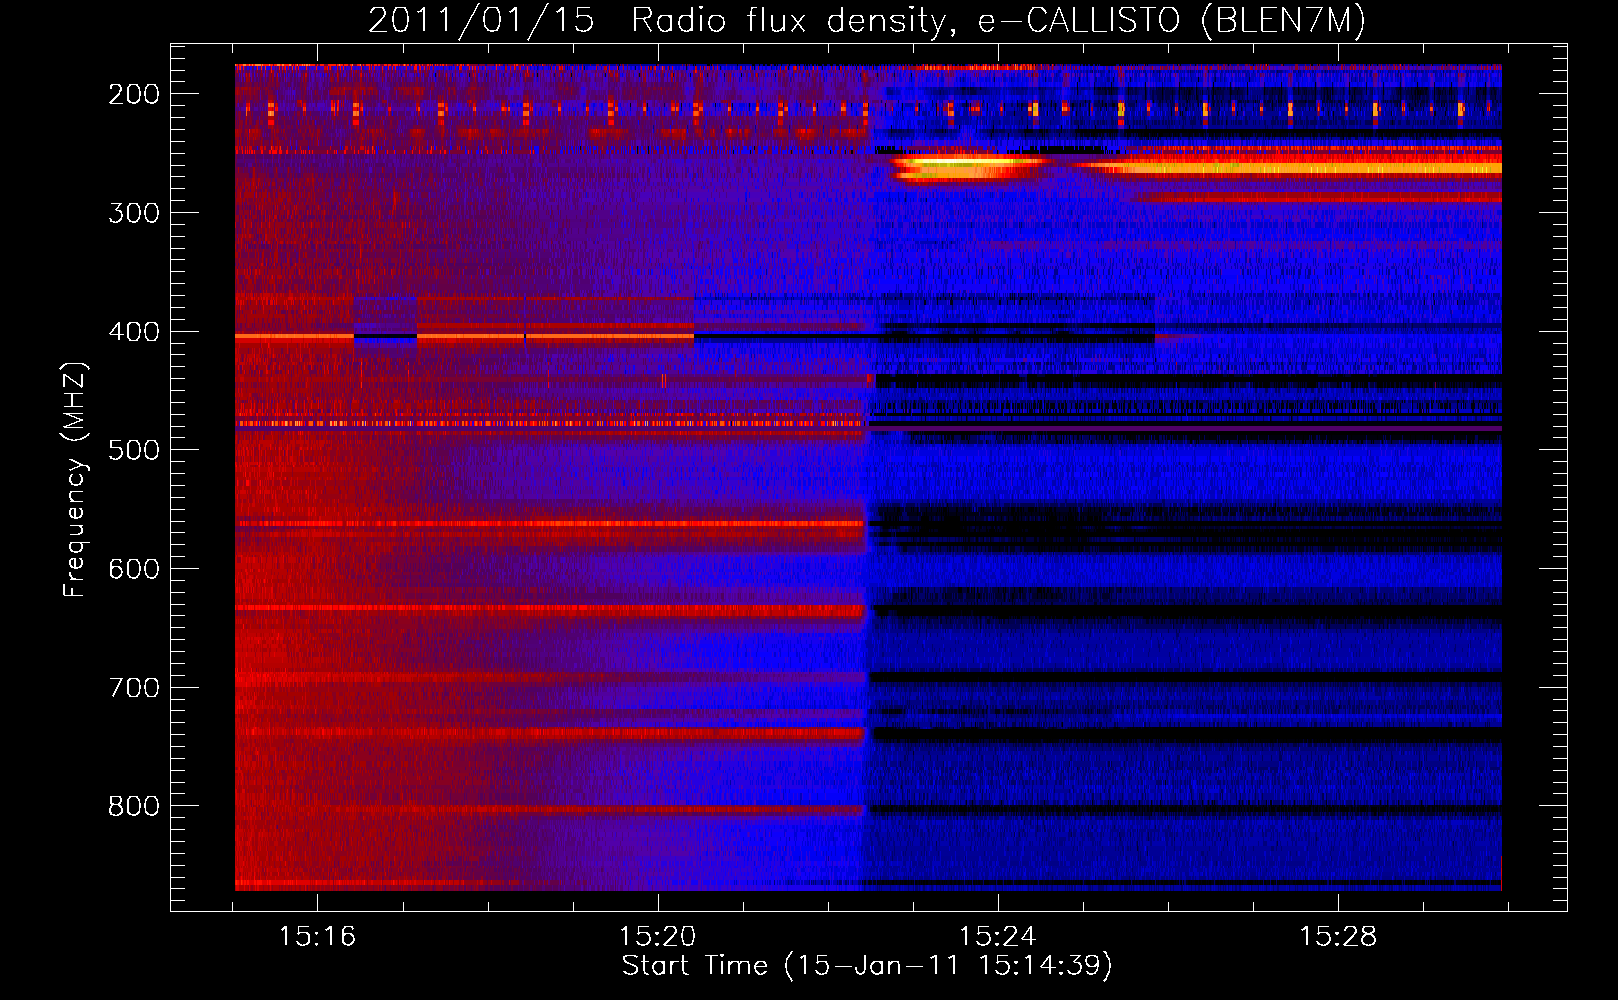The height and width of the screenshot is (1000, 1618).
Task: Click the 15:16 time tick label
Action: [x=317, y=937]
